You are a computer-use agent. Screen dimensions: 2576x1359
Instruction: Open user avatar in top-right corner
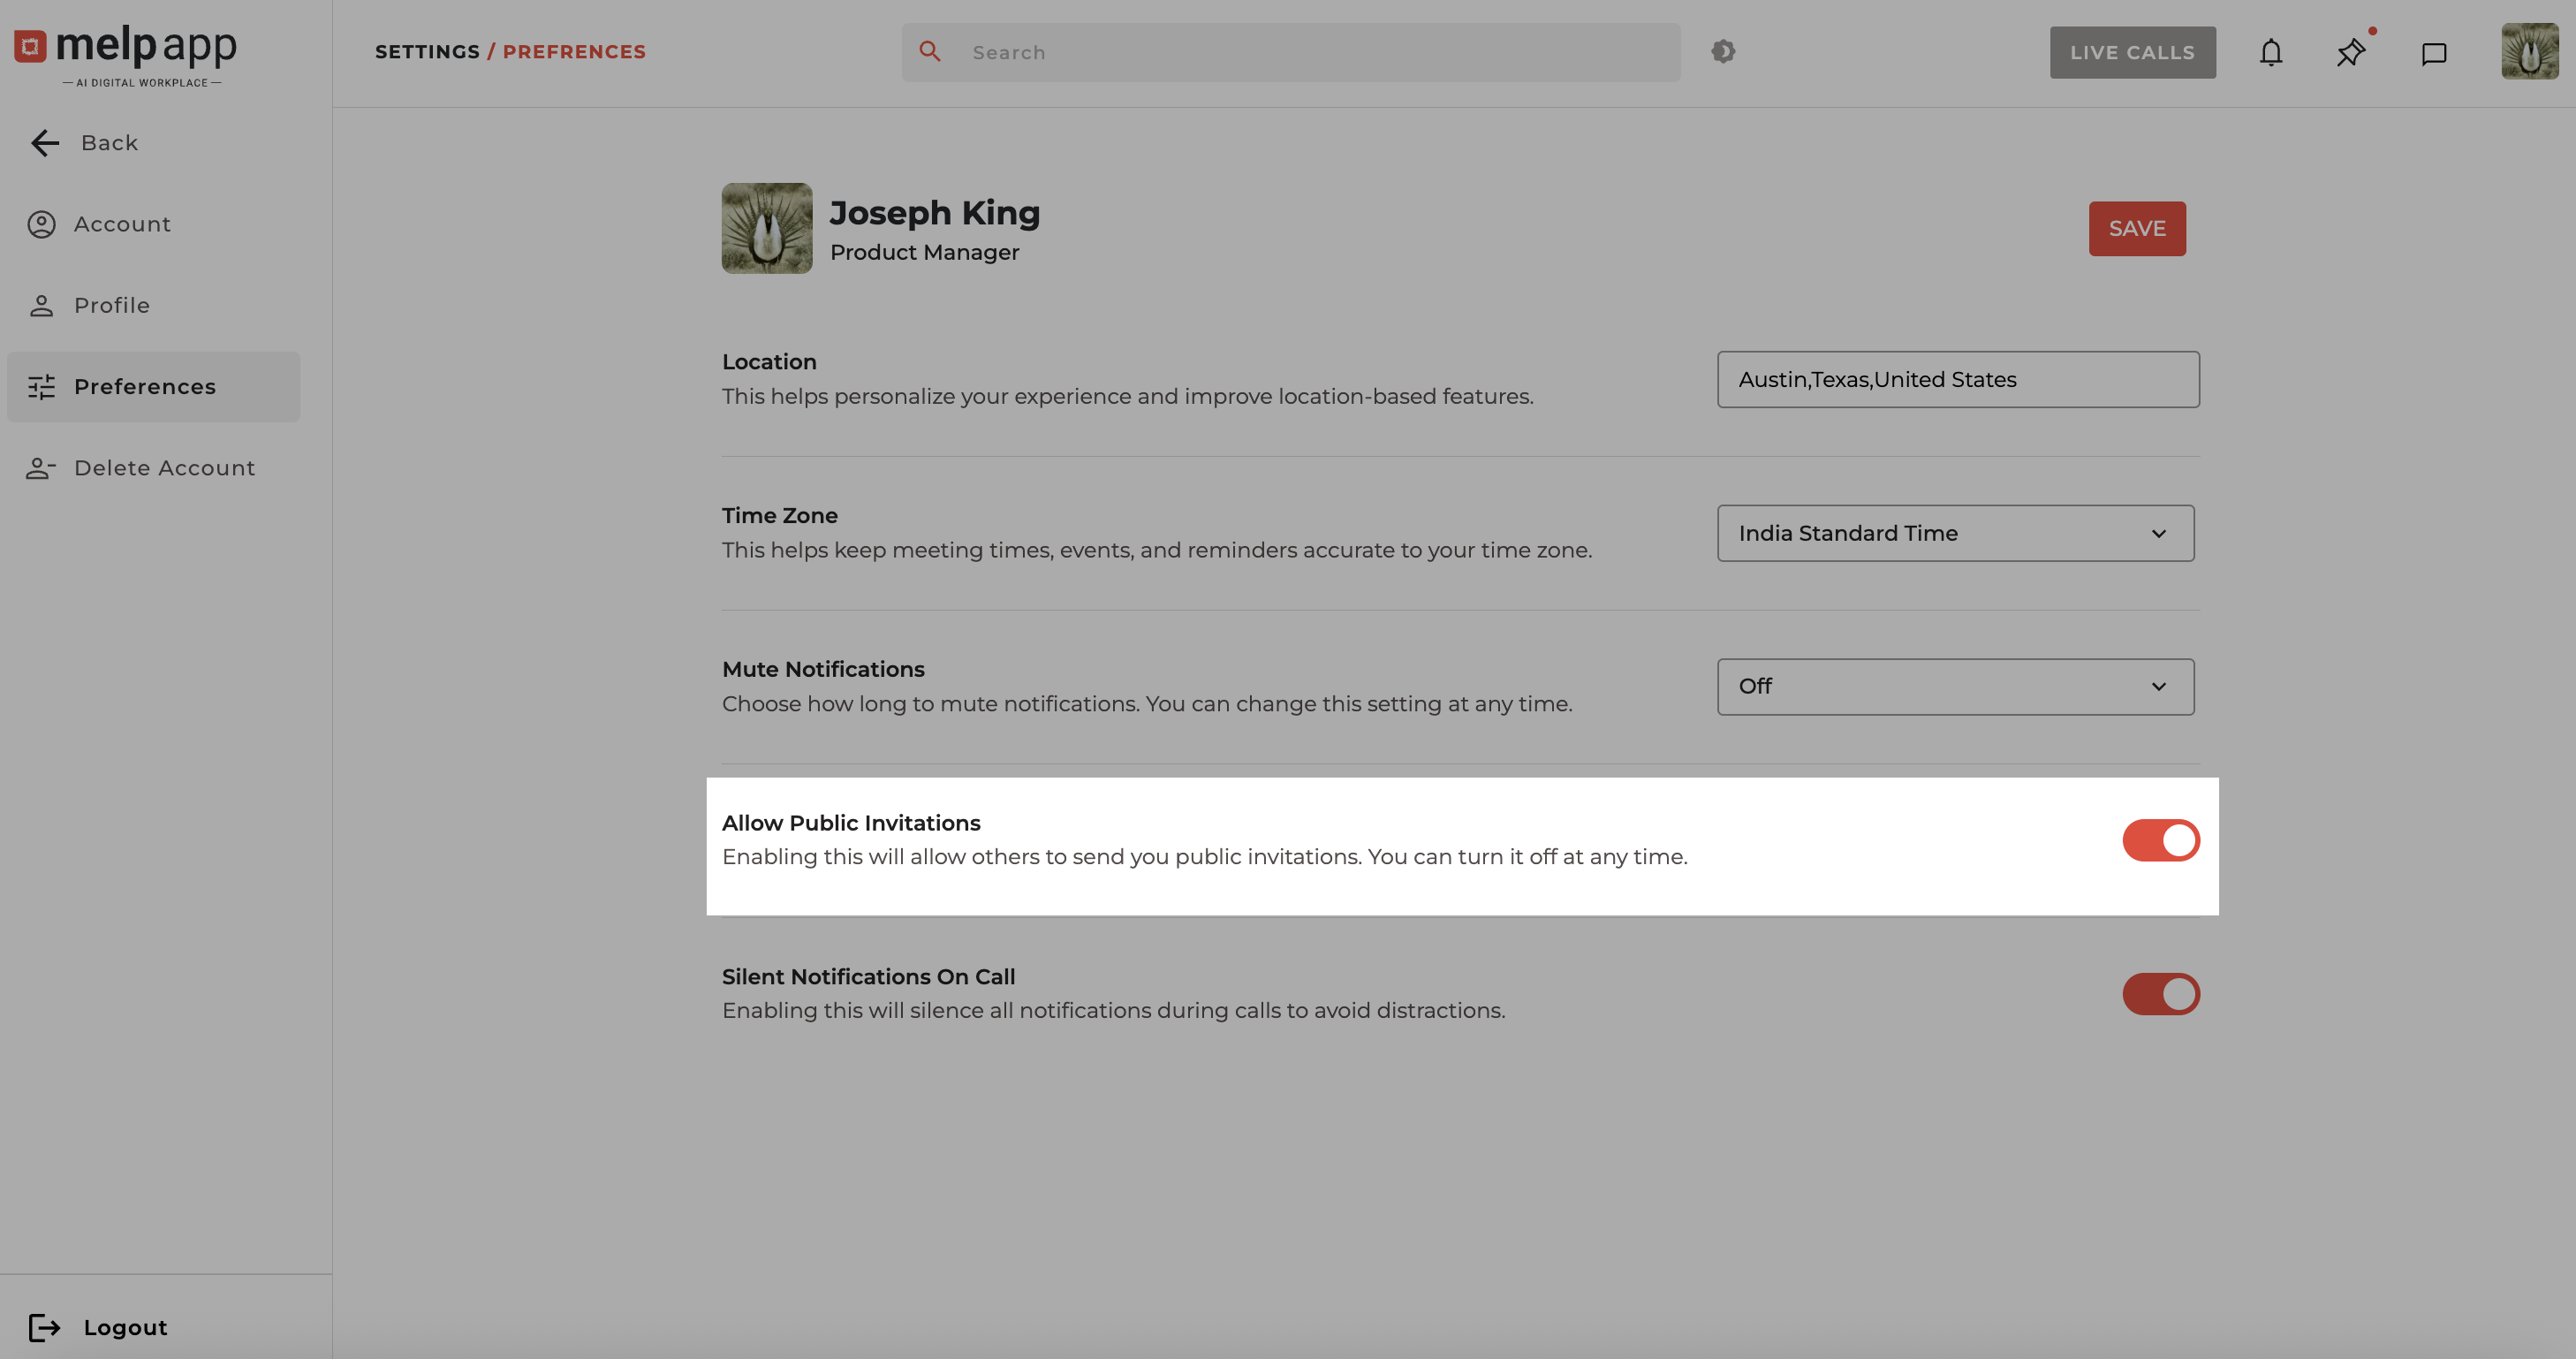click(x=2529, y=51)
